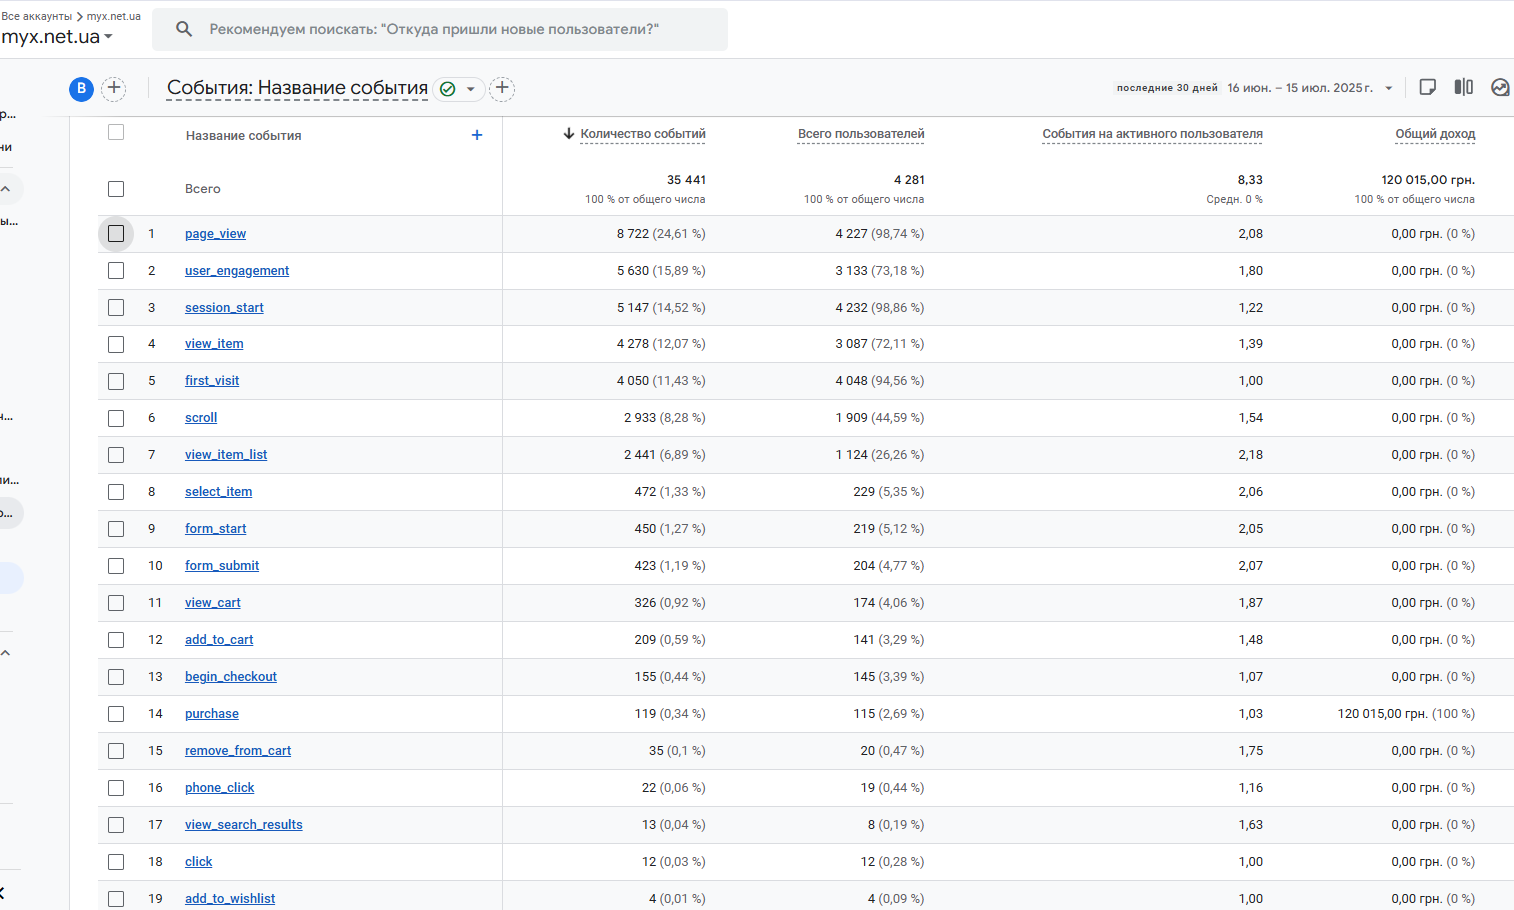Open the report status dropdown arrow

(x=470, y=89)
